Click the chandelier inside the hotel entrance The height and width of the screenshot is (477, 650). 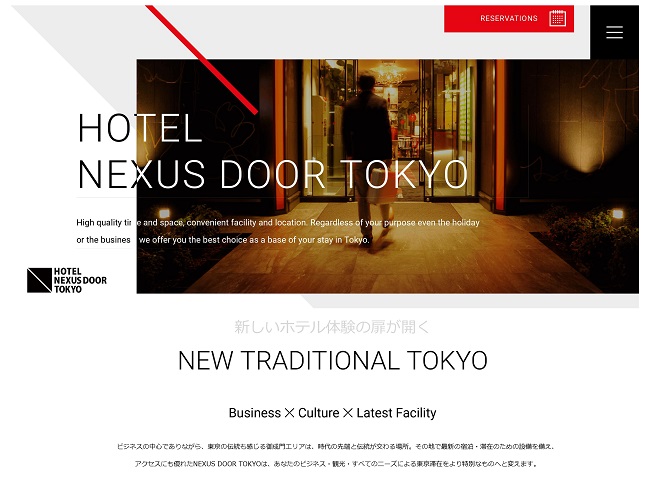pos(388,73)
